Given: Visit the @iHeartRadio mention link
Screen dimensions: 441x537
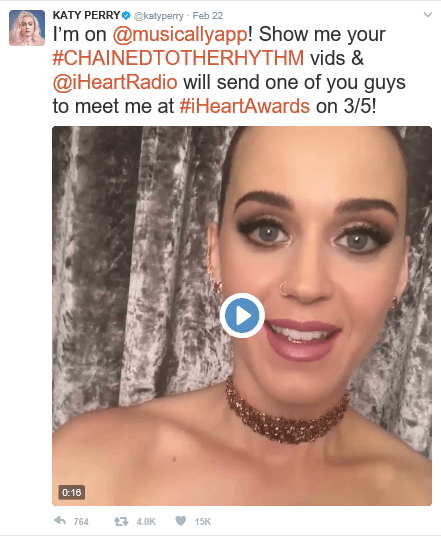Looking at the screenshot, I should click(115, 82).
